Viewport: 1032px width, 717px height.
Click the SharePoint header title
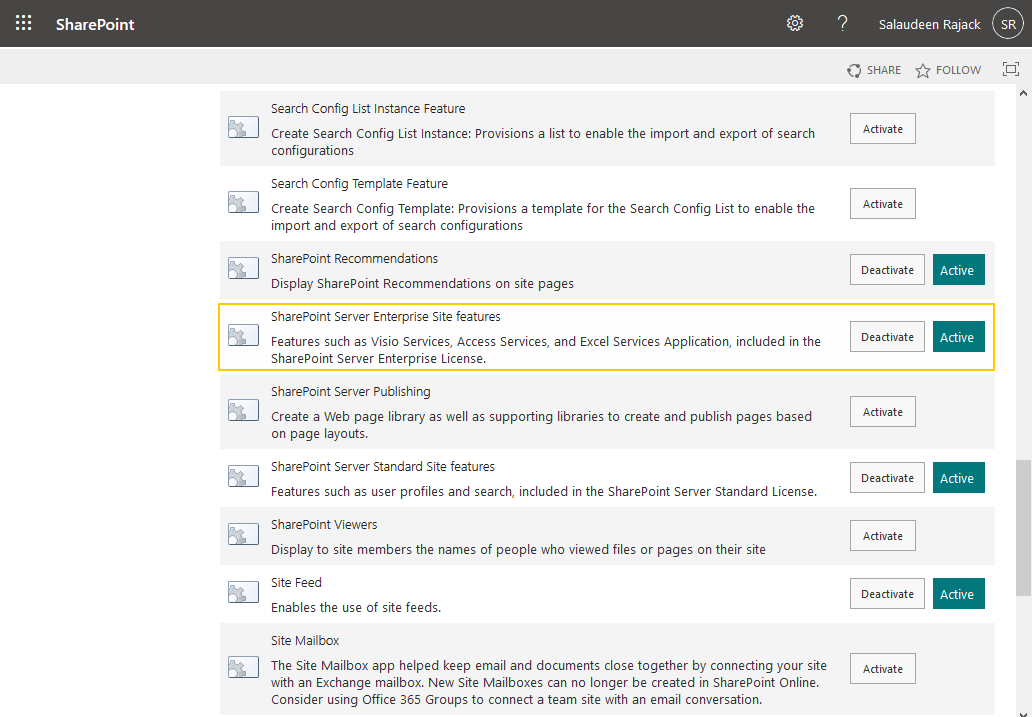95,24
